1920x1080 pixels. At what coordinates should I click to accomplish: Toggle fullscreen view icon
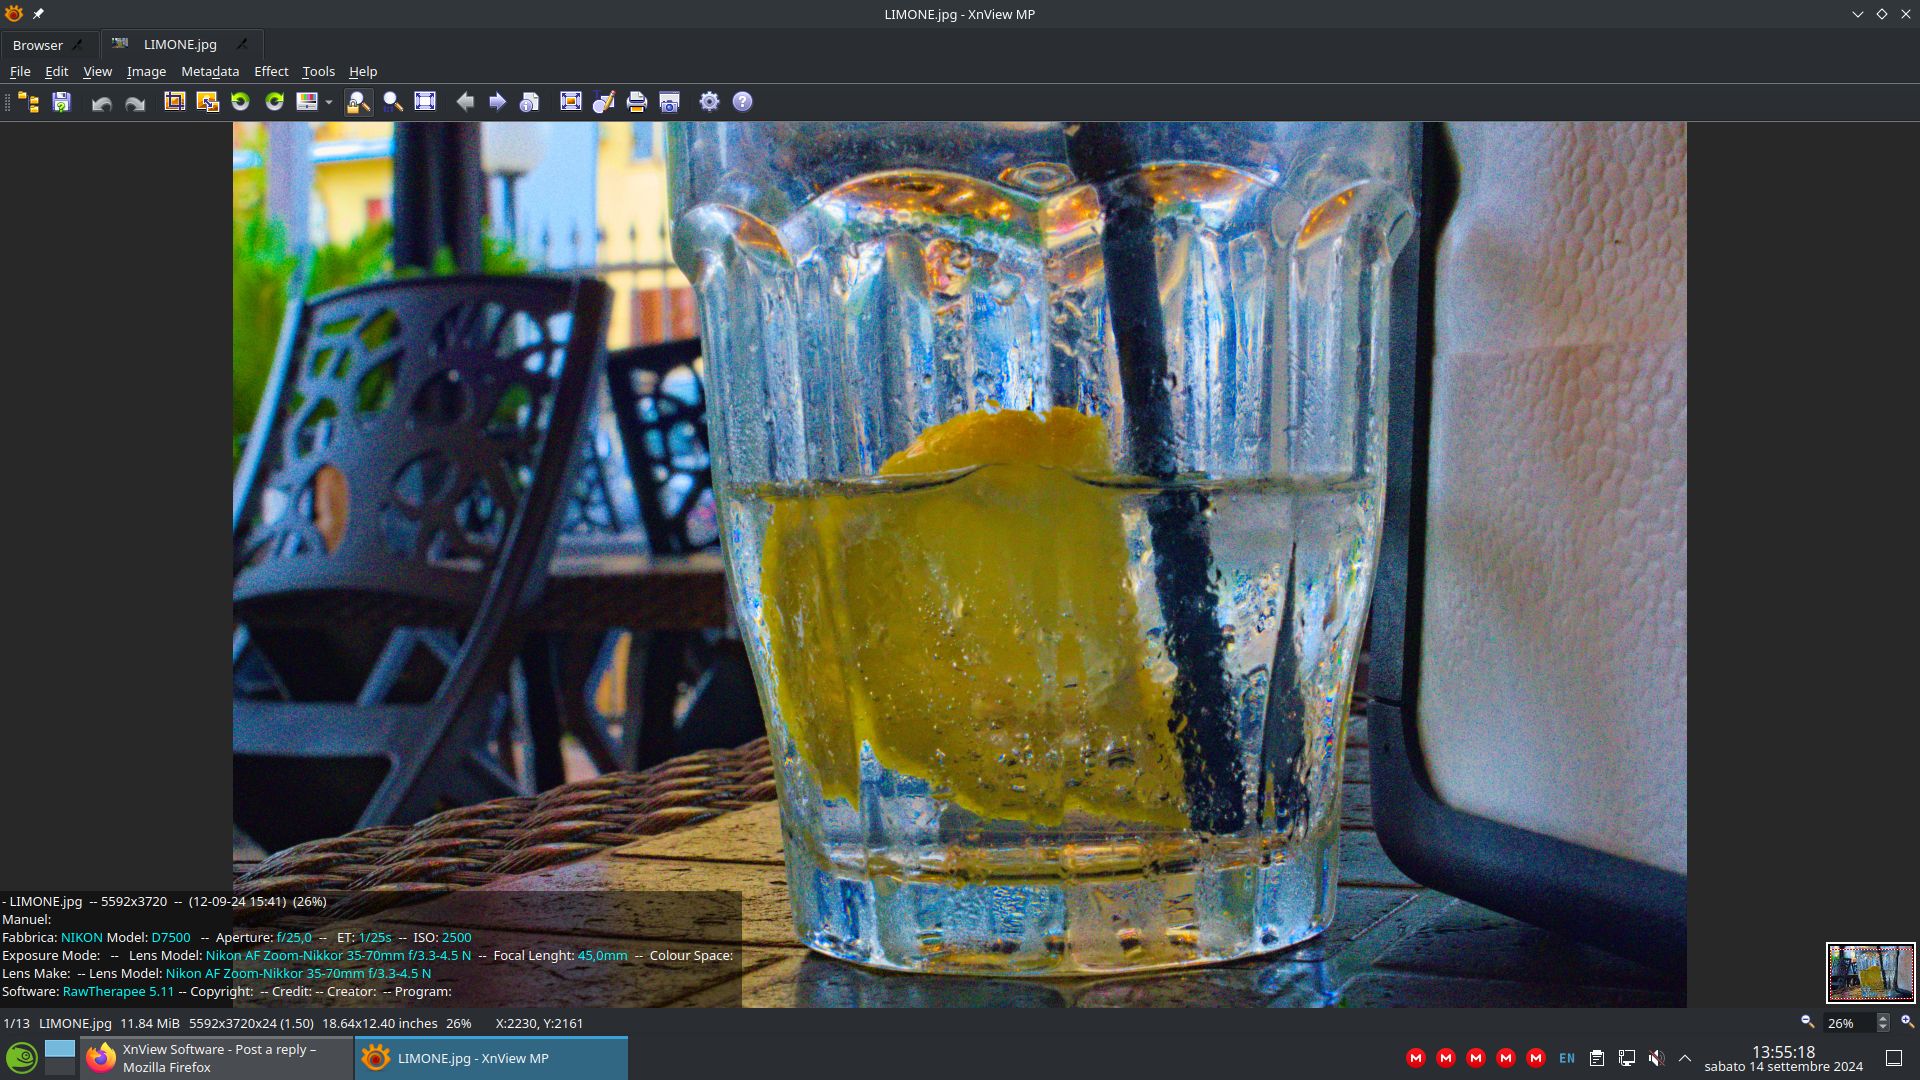click(x=570, y=102)
